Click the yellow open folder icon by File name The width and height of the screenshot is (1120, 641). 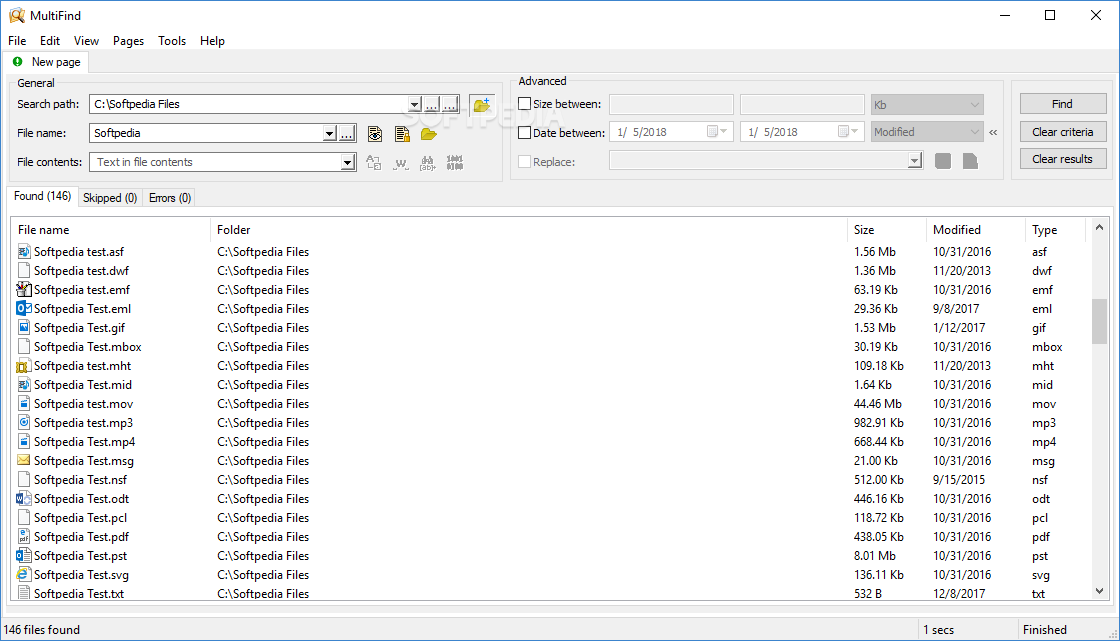pyautogui.click(x=429, y=134)
